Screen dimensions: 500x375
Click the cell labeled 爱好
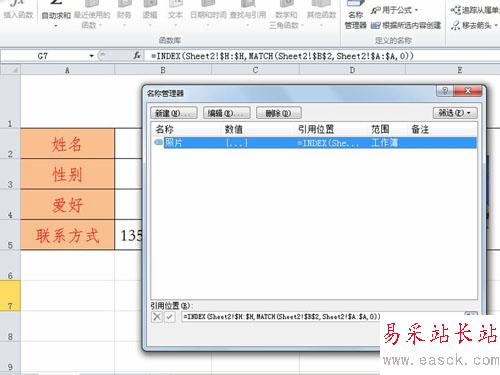[67, 205]
